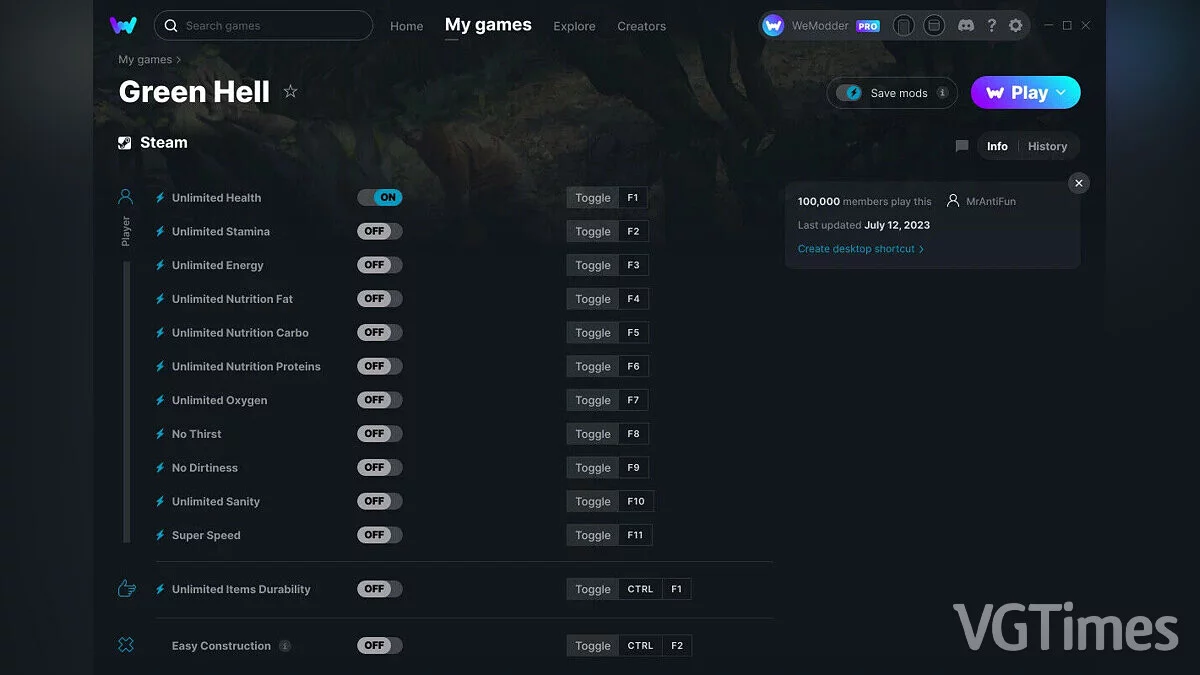1200x675 pixels.
Task: Switch to the History tab
Action: pyautogui.click(x=1047, y=146)
